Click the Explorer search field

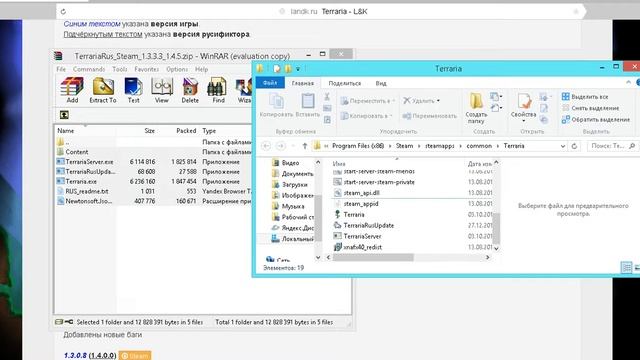pos(612,146)
